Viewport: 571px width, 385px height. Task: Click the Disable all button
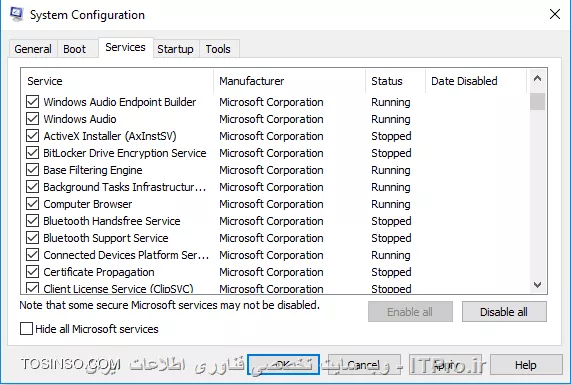click(x=504, y=312)
